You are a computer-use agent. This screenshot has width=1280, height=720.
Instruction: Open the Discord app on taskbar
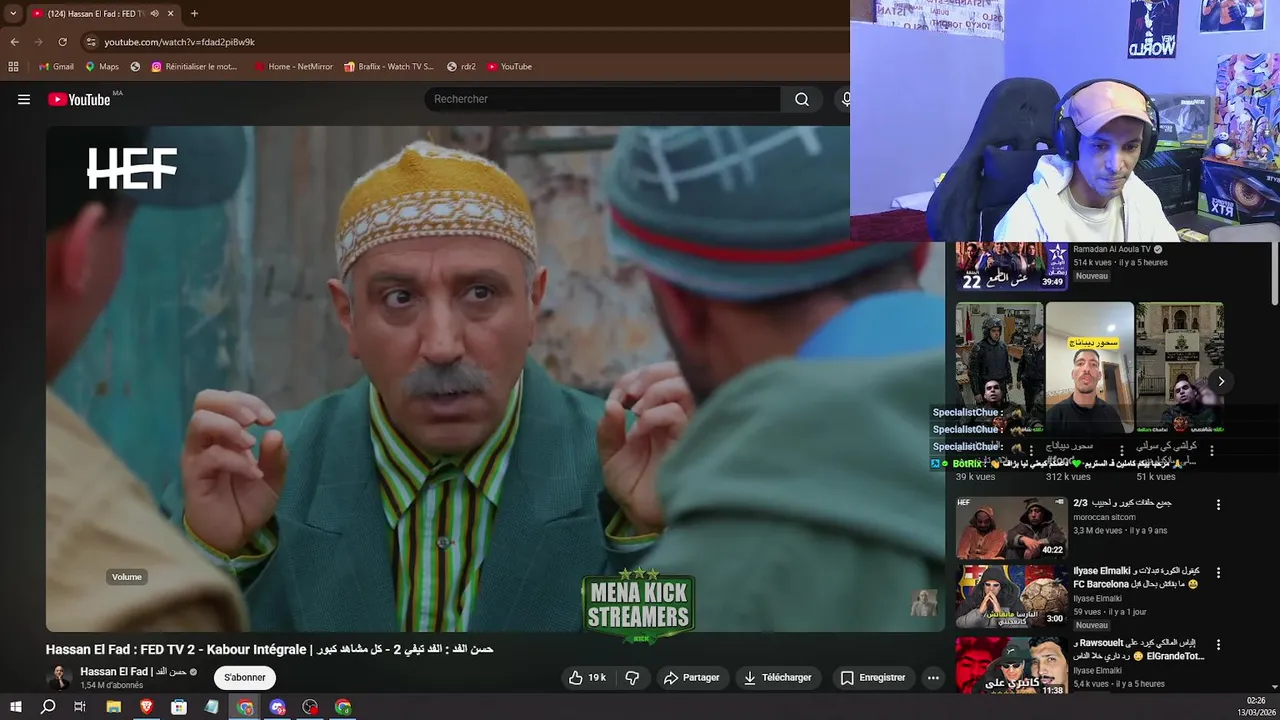click(277, 707)
